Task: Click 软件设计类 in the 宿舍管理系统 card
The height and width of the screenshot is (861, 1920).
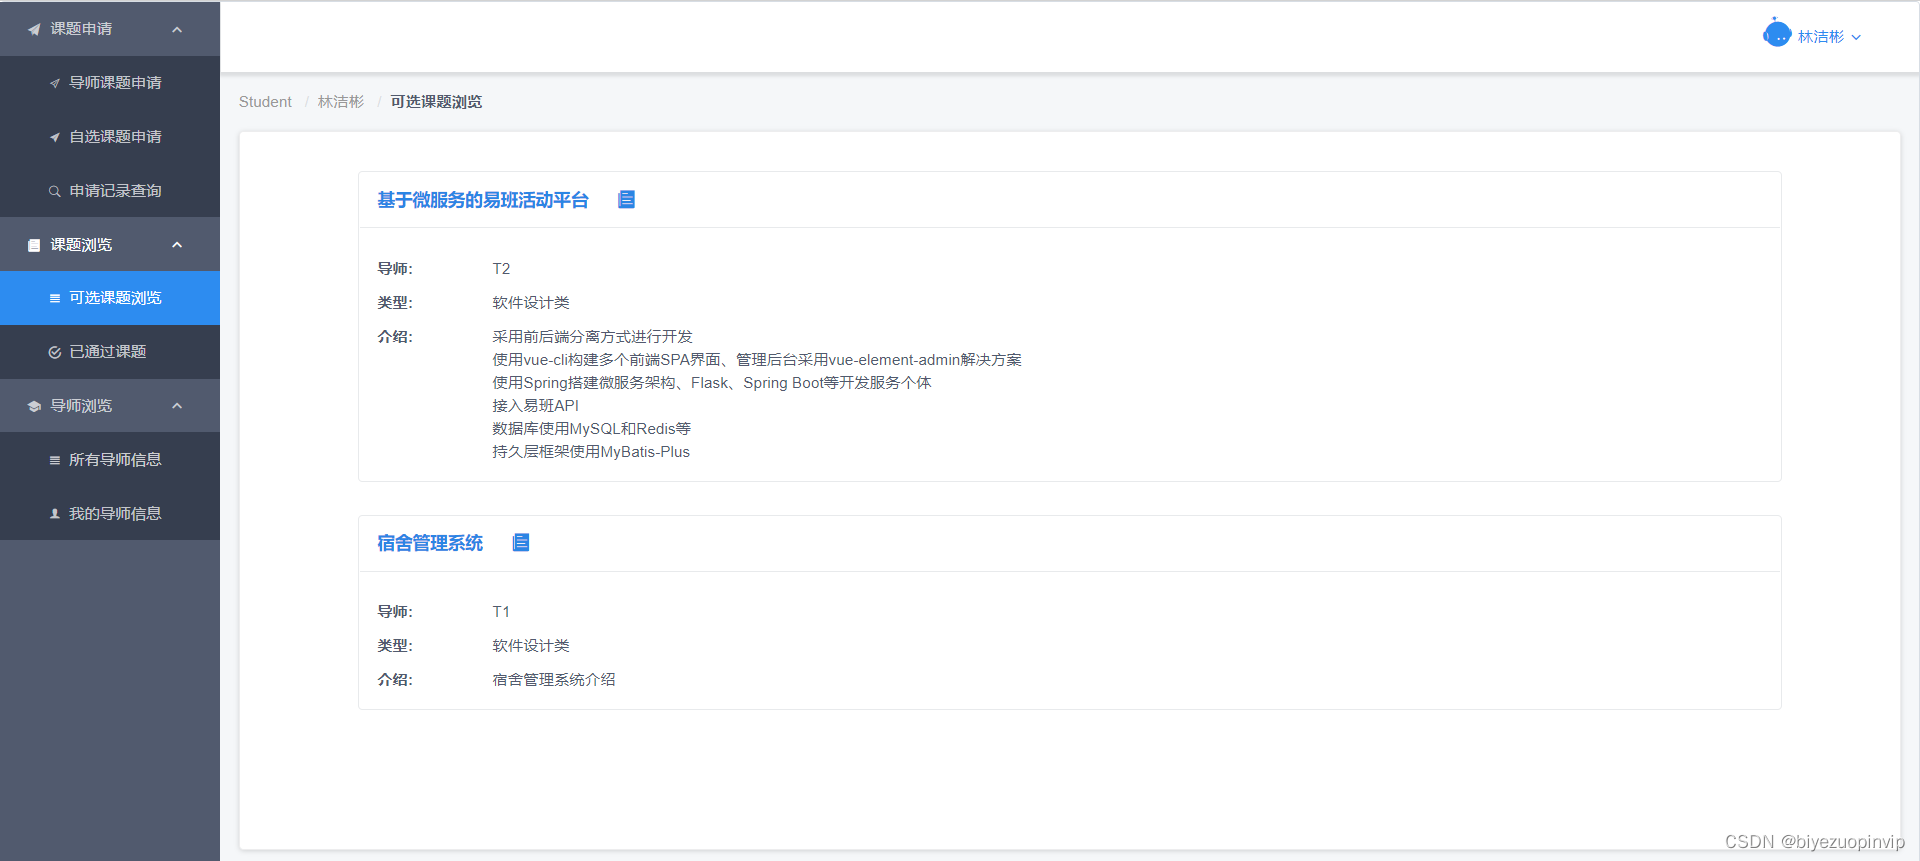Action: tap(531, 646)
